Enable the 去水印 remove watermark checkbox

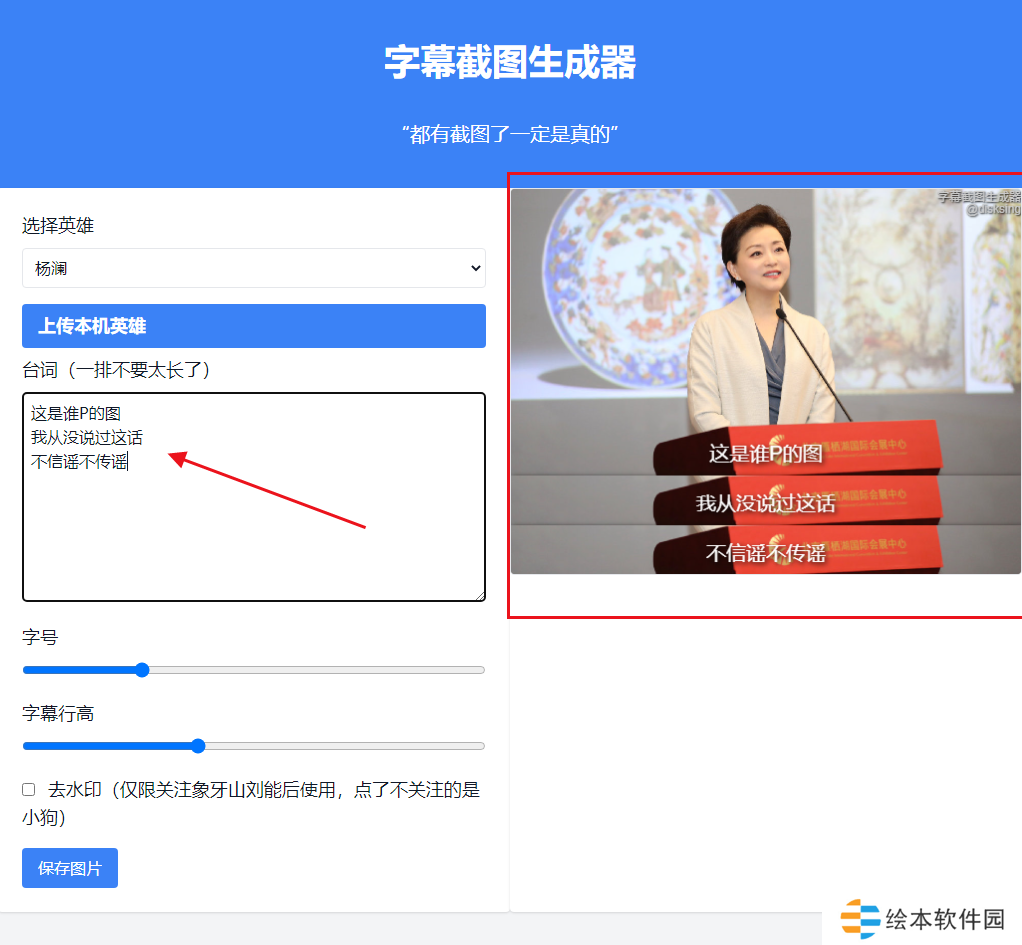(29, 790)
